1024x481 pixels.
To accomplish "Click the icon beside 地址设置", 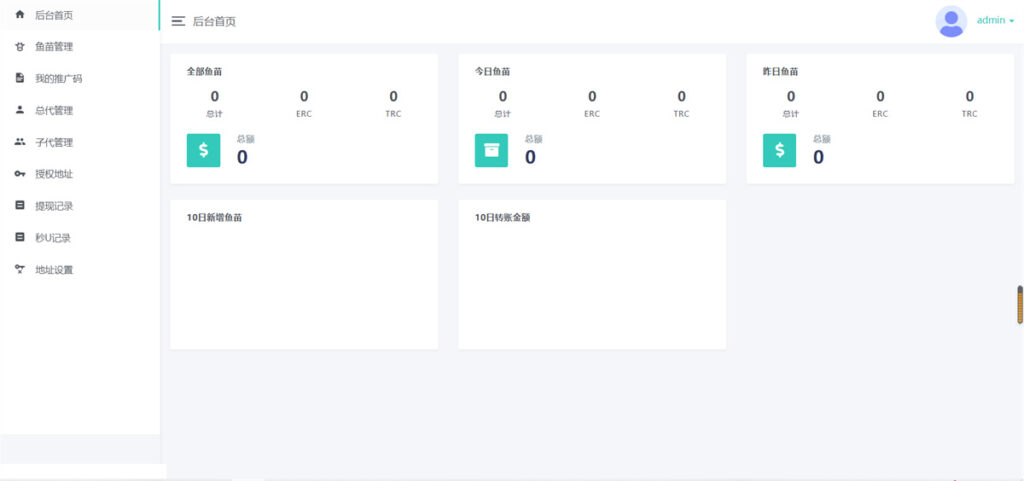I will coord(20,270).
